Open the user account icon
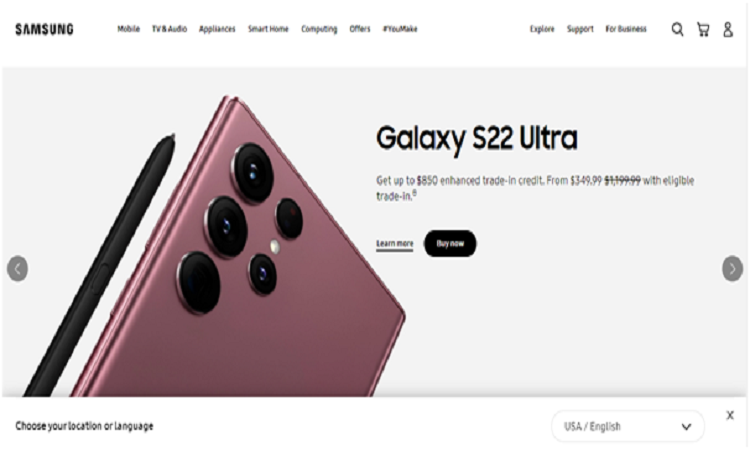The width and height of the screenshot is (750, 450). [x=728, y=29]
